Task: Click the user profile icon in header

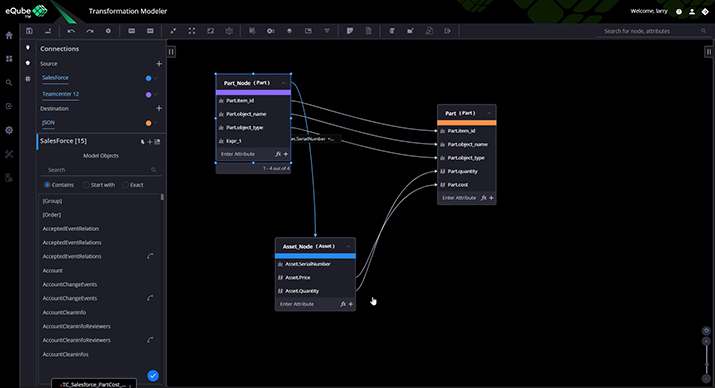Action: point(692,11)
